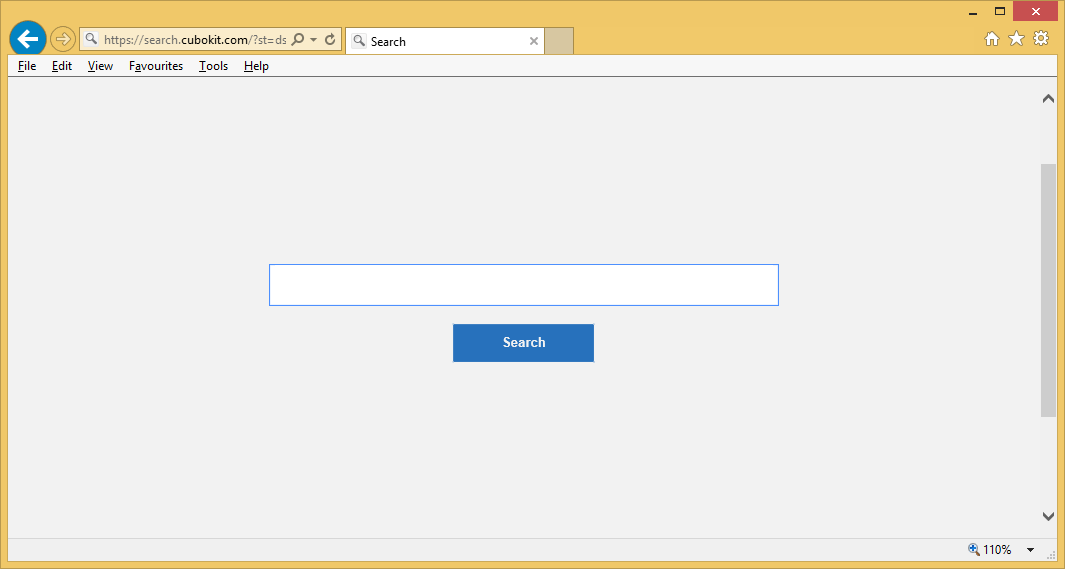This screenshot has width=1065, height=569.
Task: Open the Help menu
Action: coord(256,66)
